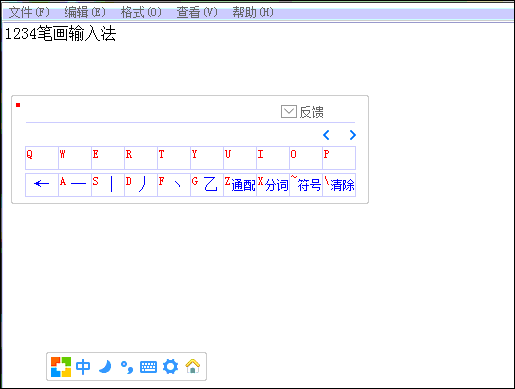Screen dimensions: 515x389
Task: Tap the E key on stroke keyboard
Action: 108,158
